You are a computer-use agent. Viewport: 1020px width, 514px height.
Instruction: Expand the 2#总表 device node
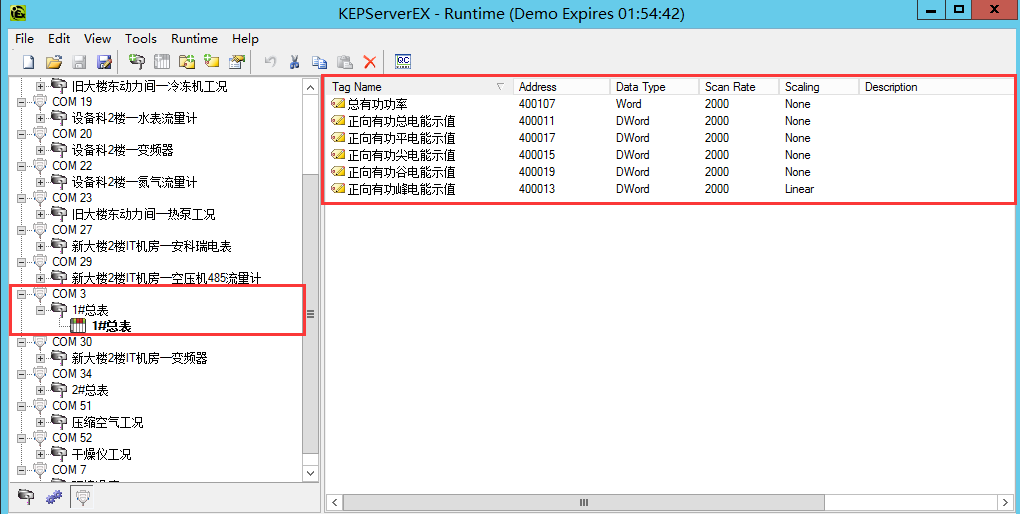point(40,390)
